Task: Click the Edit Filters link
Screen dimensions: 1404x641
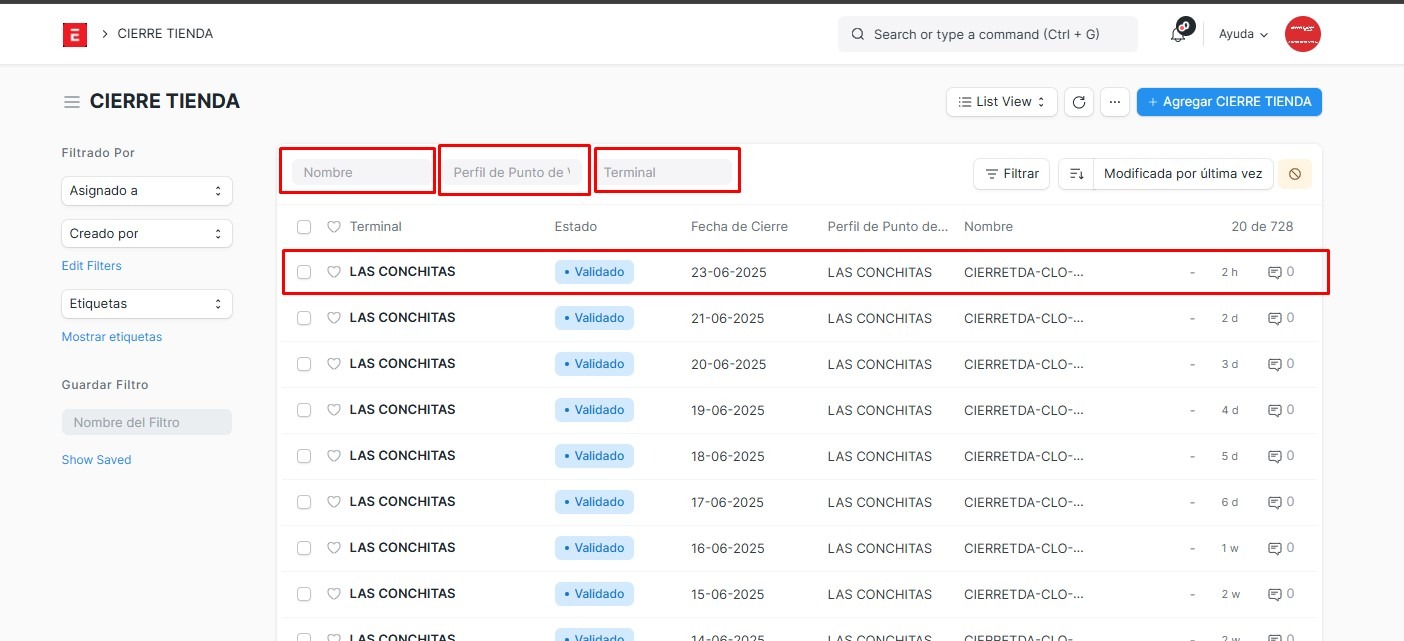Action: click(92, 266)
